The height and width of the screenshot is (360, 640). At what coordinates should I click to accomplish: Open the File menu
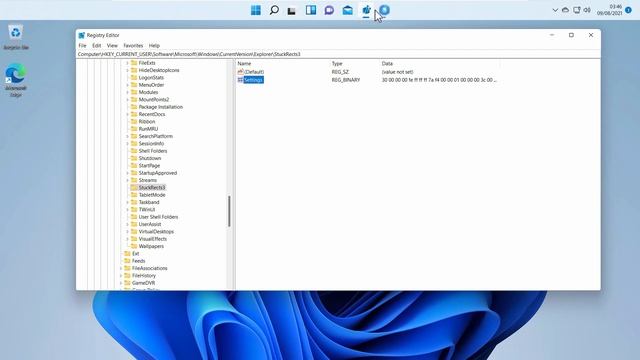pos(82,46)
